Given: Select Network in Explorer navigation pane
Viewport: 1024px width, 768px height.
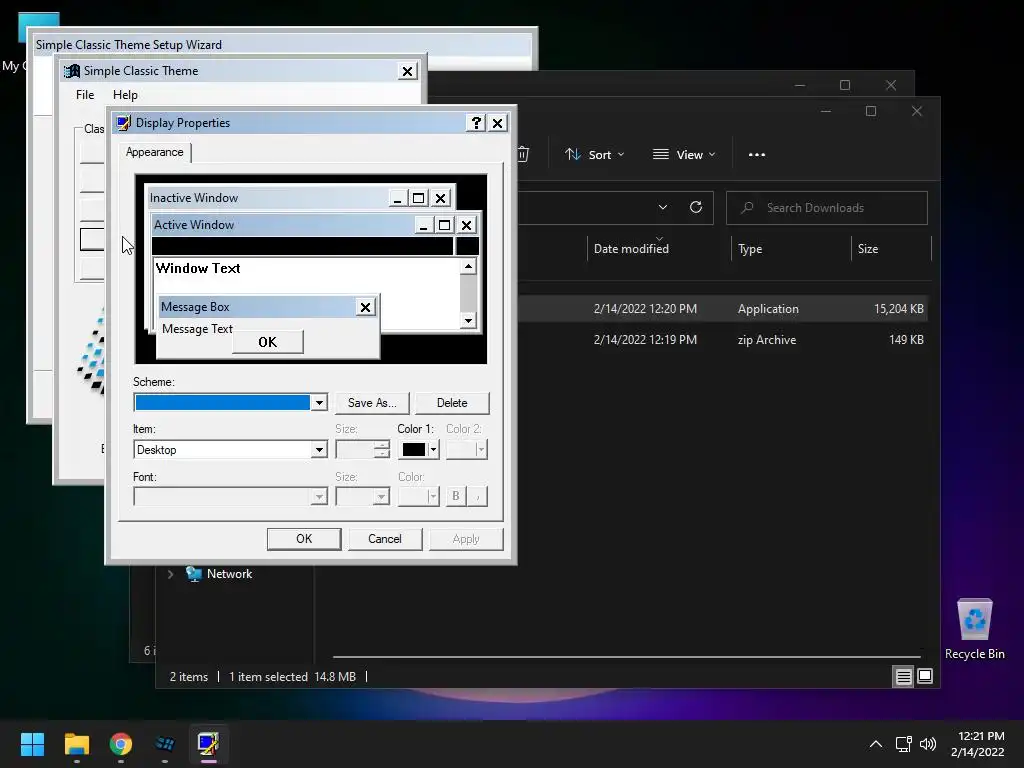Looking at the screenshot, I should (229, 574).
